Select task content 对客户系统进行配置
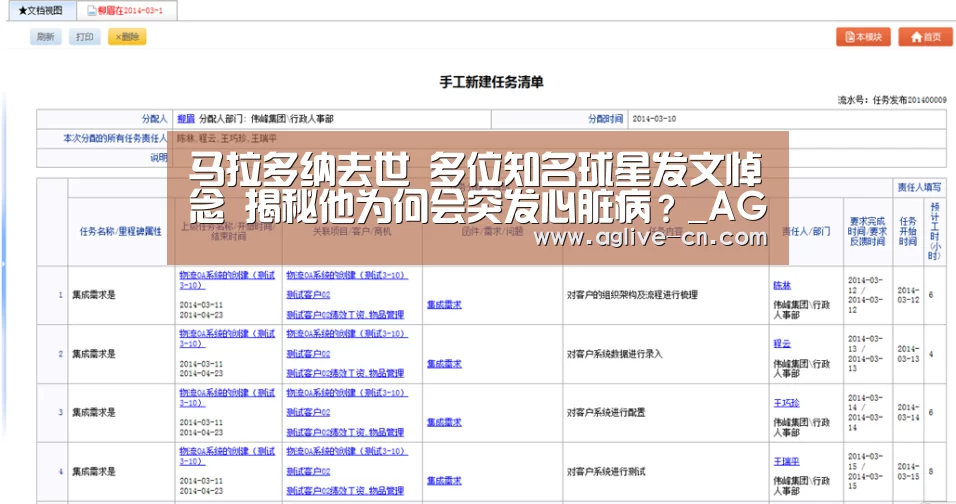 (606, 412)
